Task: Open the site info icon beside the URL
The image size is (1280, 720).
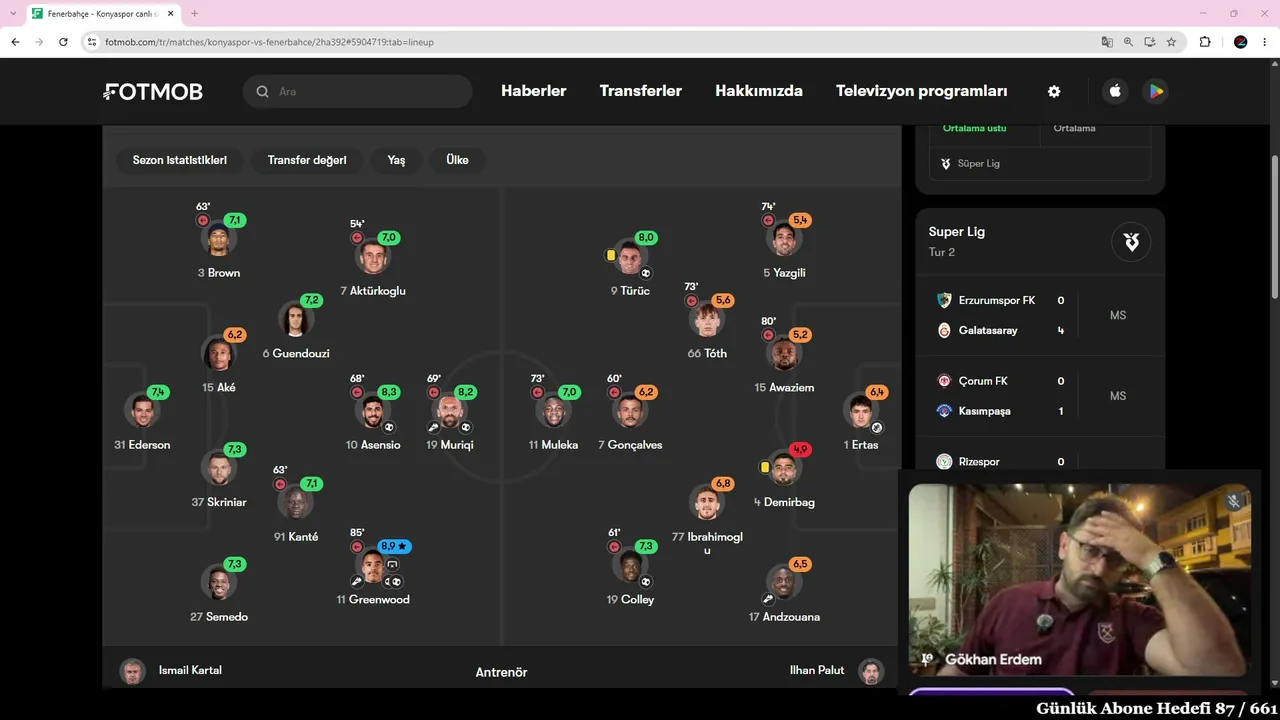Action: tap(92, 42)
